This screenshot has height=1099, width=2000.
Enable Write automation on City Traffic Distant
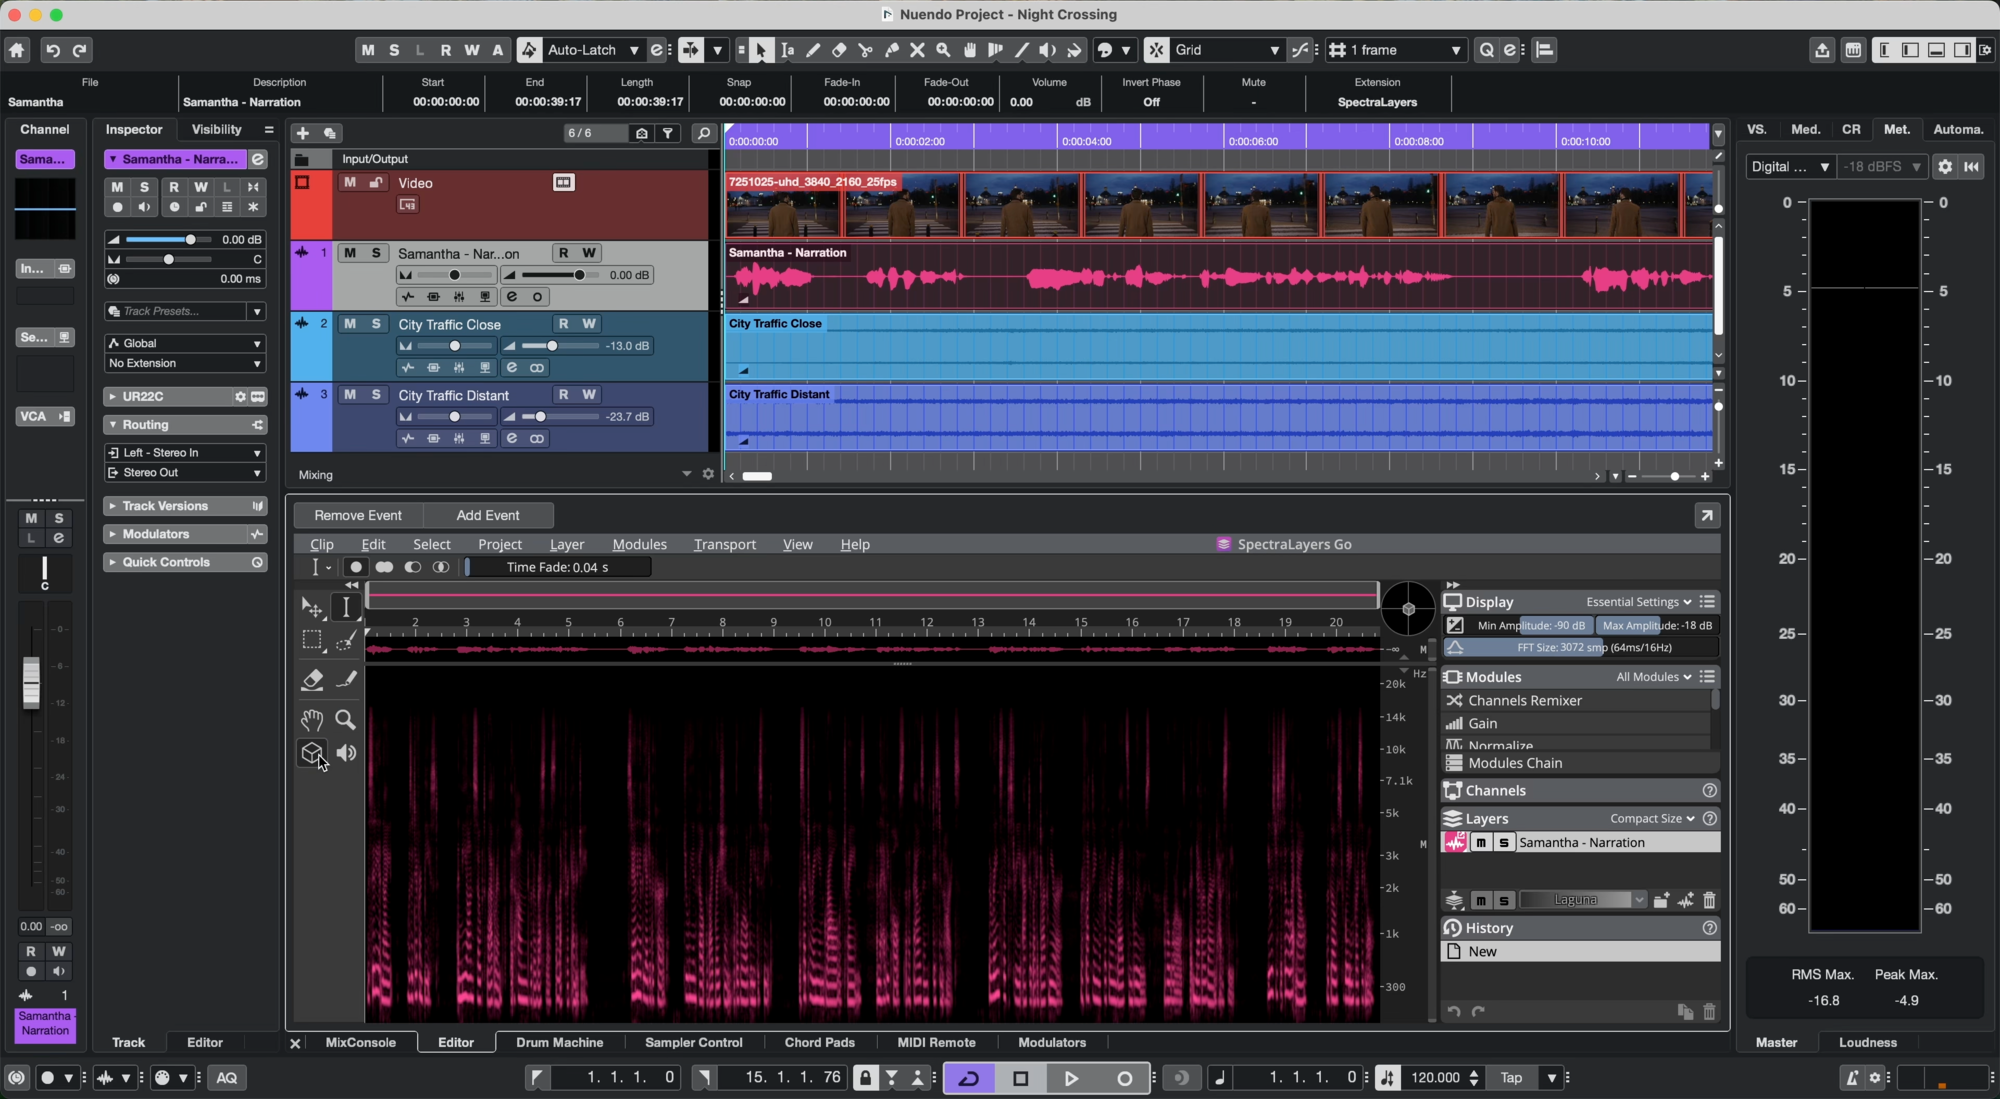[588, 394]
